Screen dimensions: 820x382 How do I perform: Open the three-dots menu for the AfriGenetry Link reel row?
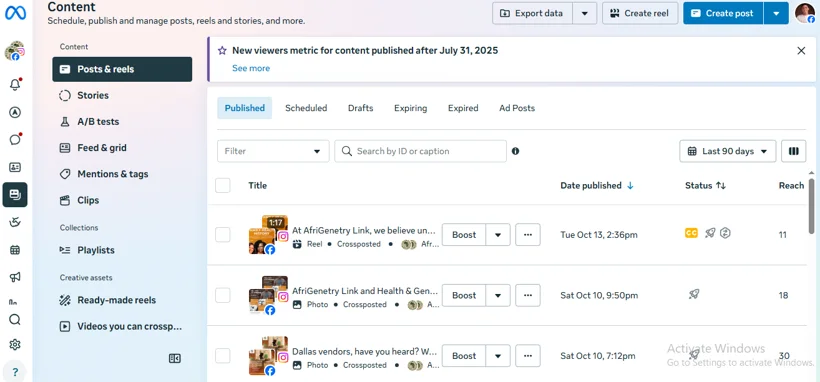(528, 234)
